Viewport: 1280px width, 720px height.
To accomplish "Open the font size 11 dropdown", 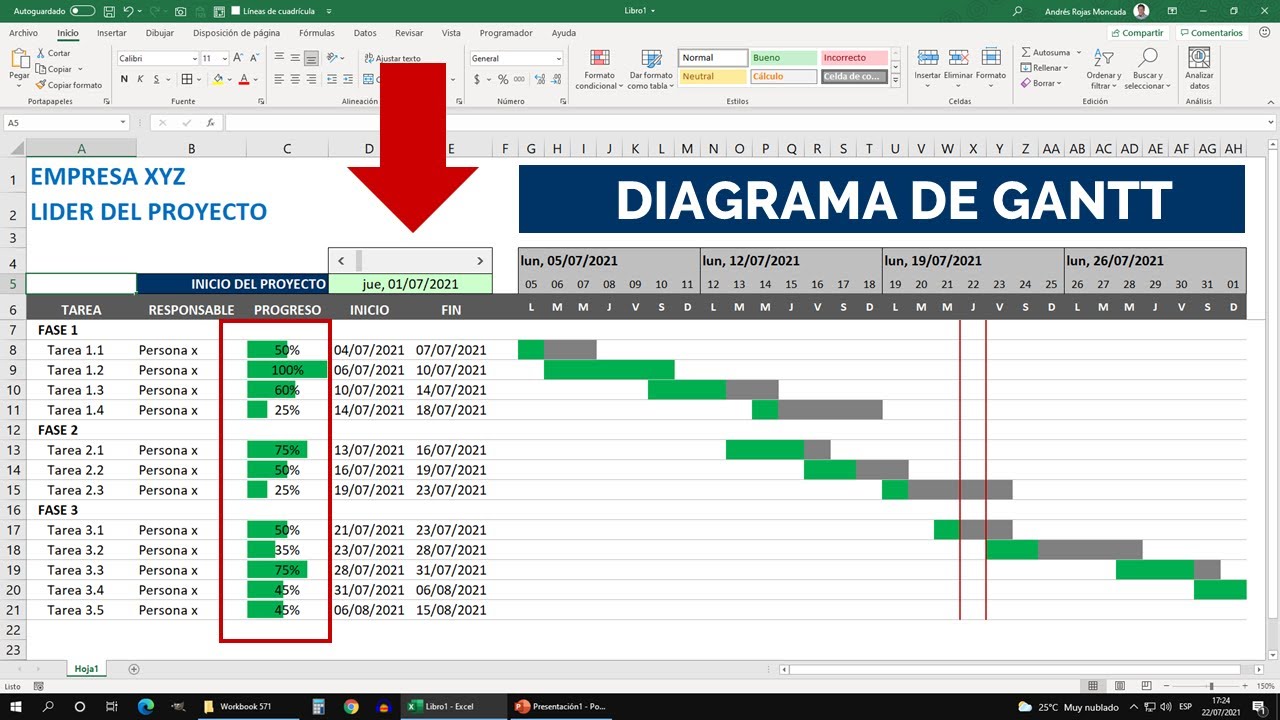I will click(x=224, y=59).
